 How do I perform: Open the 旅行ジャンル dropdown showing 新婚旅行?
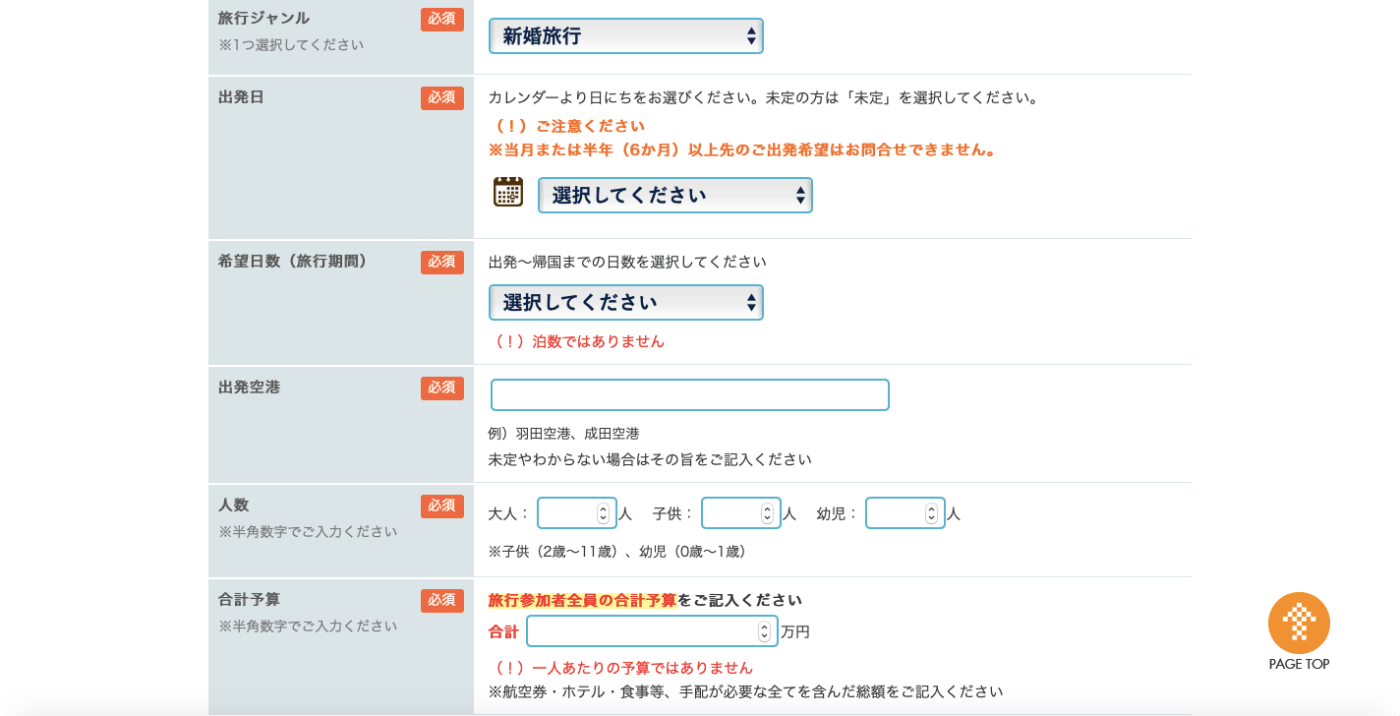[x=625, y=36]
